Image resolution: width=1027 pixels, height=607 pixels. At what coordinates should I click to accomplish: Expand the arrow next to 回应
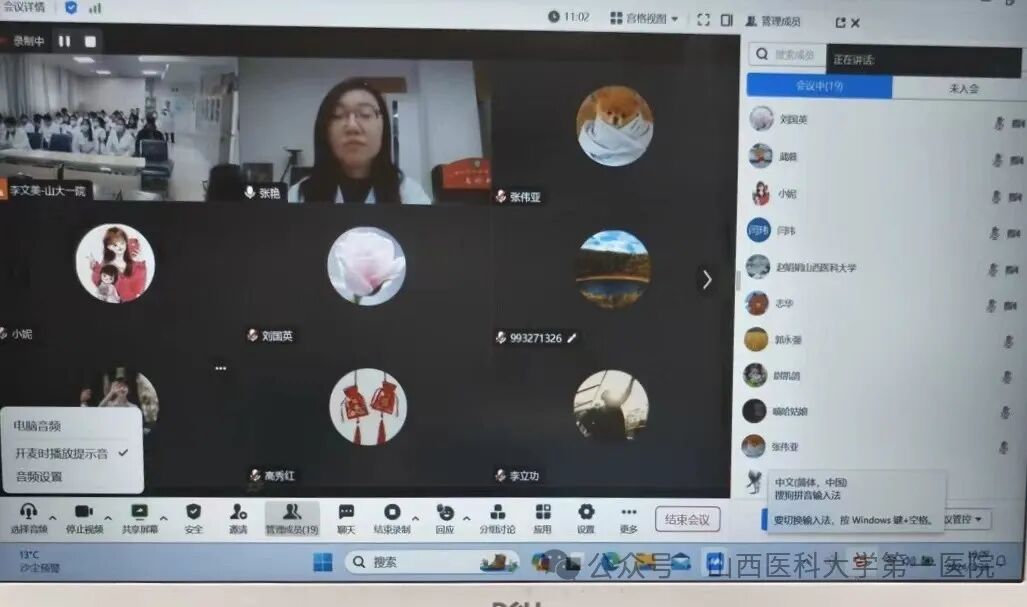pos(466,518)
